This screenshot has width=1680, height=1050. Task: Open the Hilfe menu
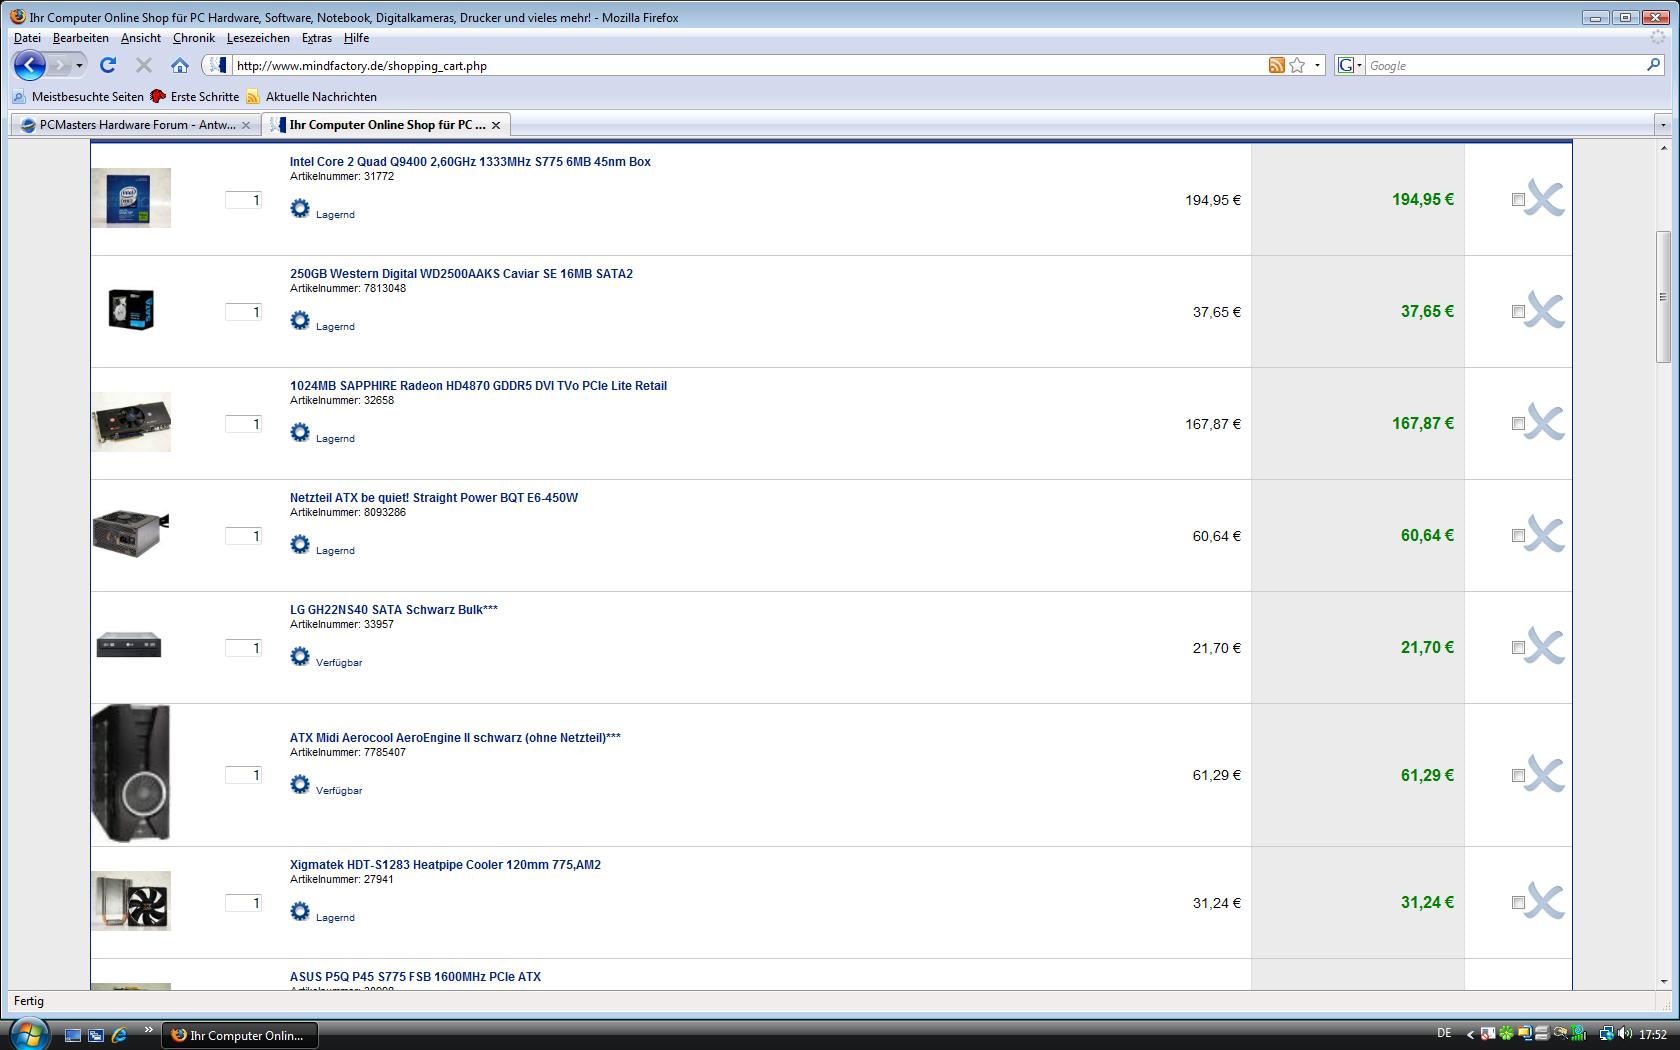coord(357,38)
